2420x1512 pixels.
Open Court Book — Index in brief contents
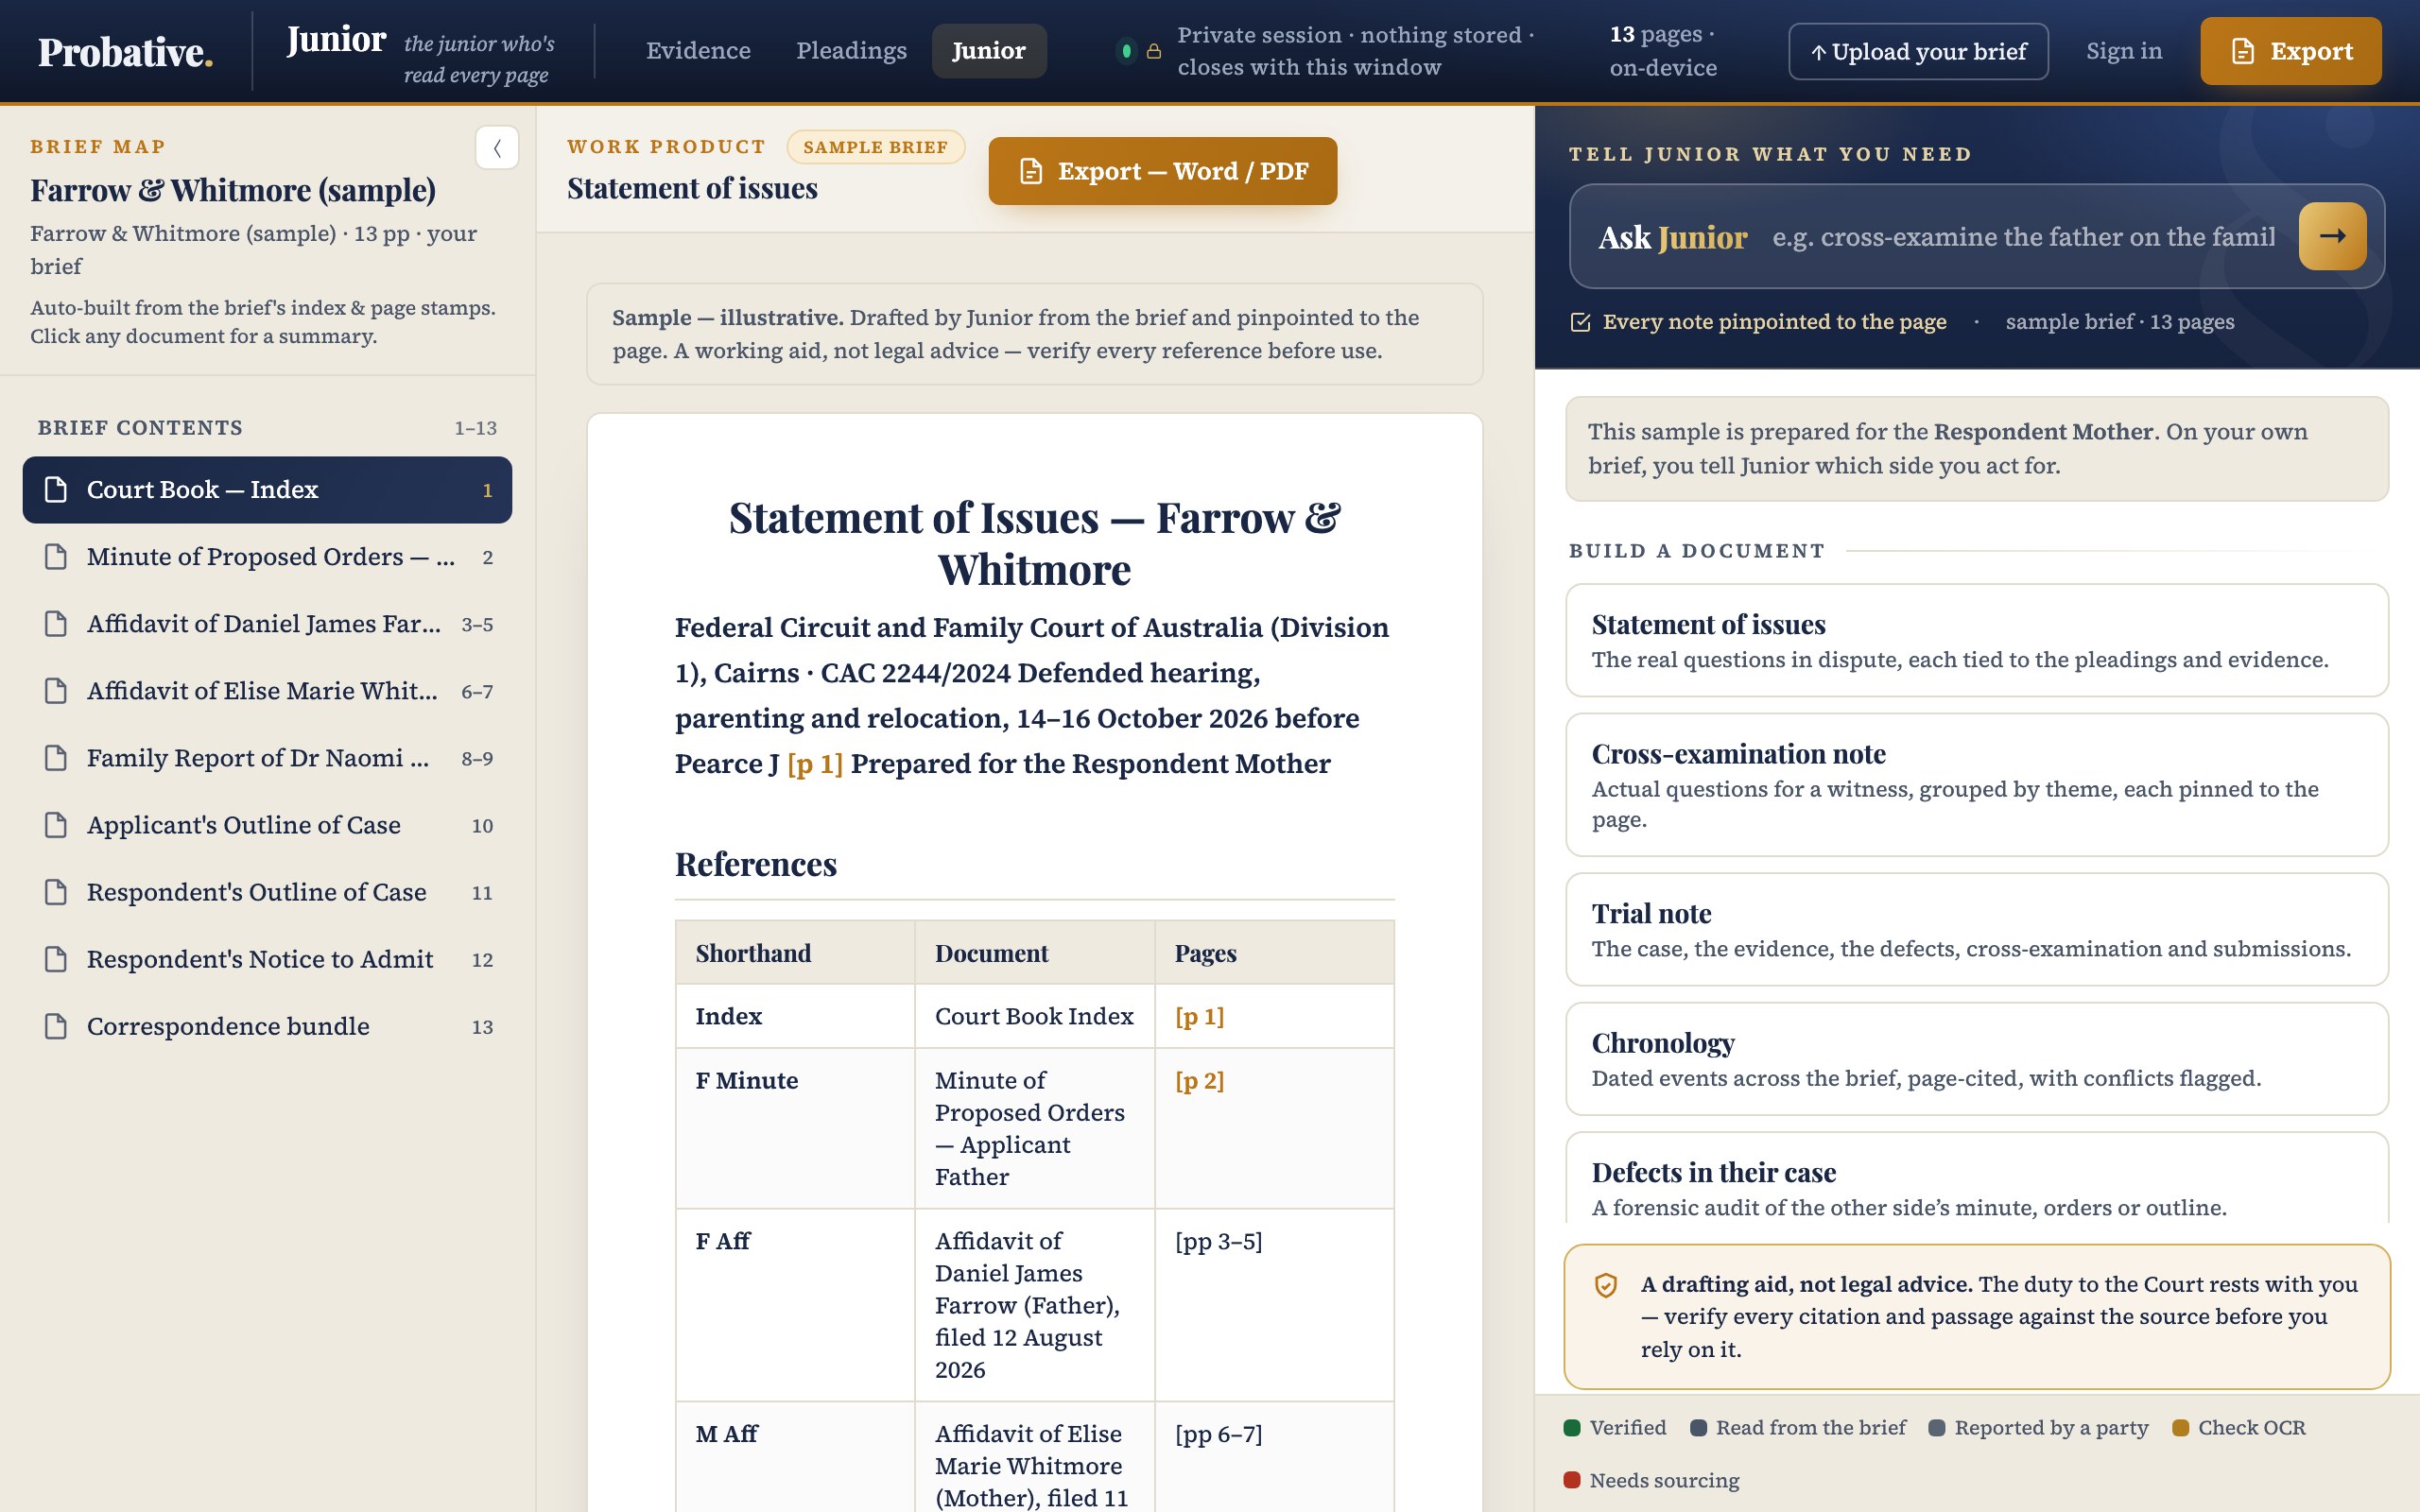[x=267, y=490]
